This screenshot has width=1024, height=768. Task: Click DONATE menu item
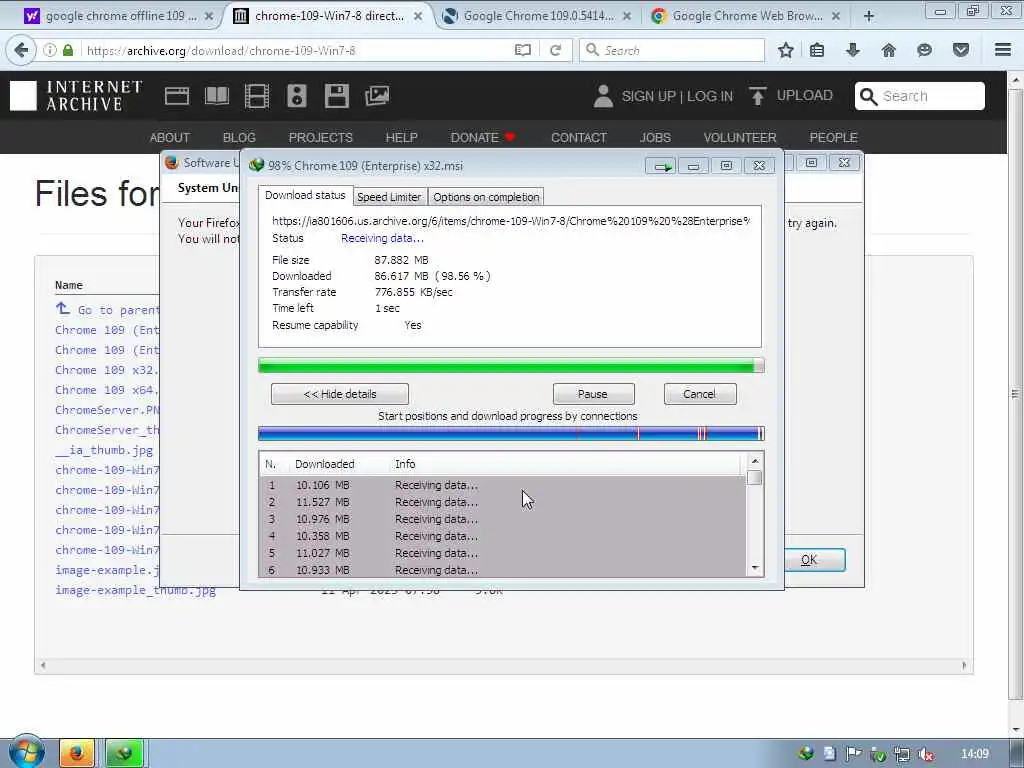coord(483,137)
